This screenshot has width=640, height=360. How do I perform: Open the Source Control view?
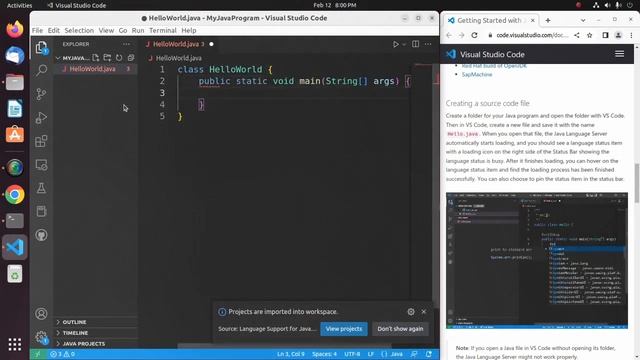[x=41, y=94]
